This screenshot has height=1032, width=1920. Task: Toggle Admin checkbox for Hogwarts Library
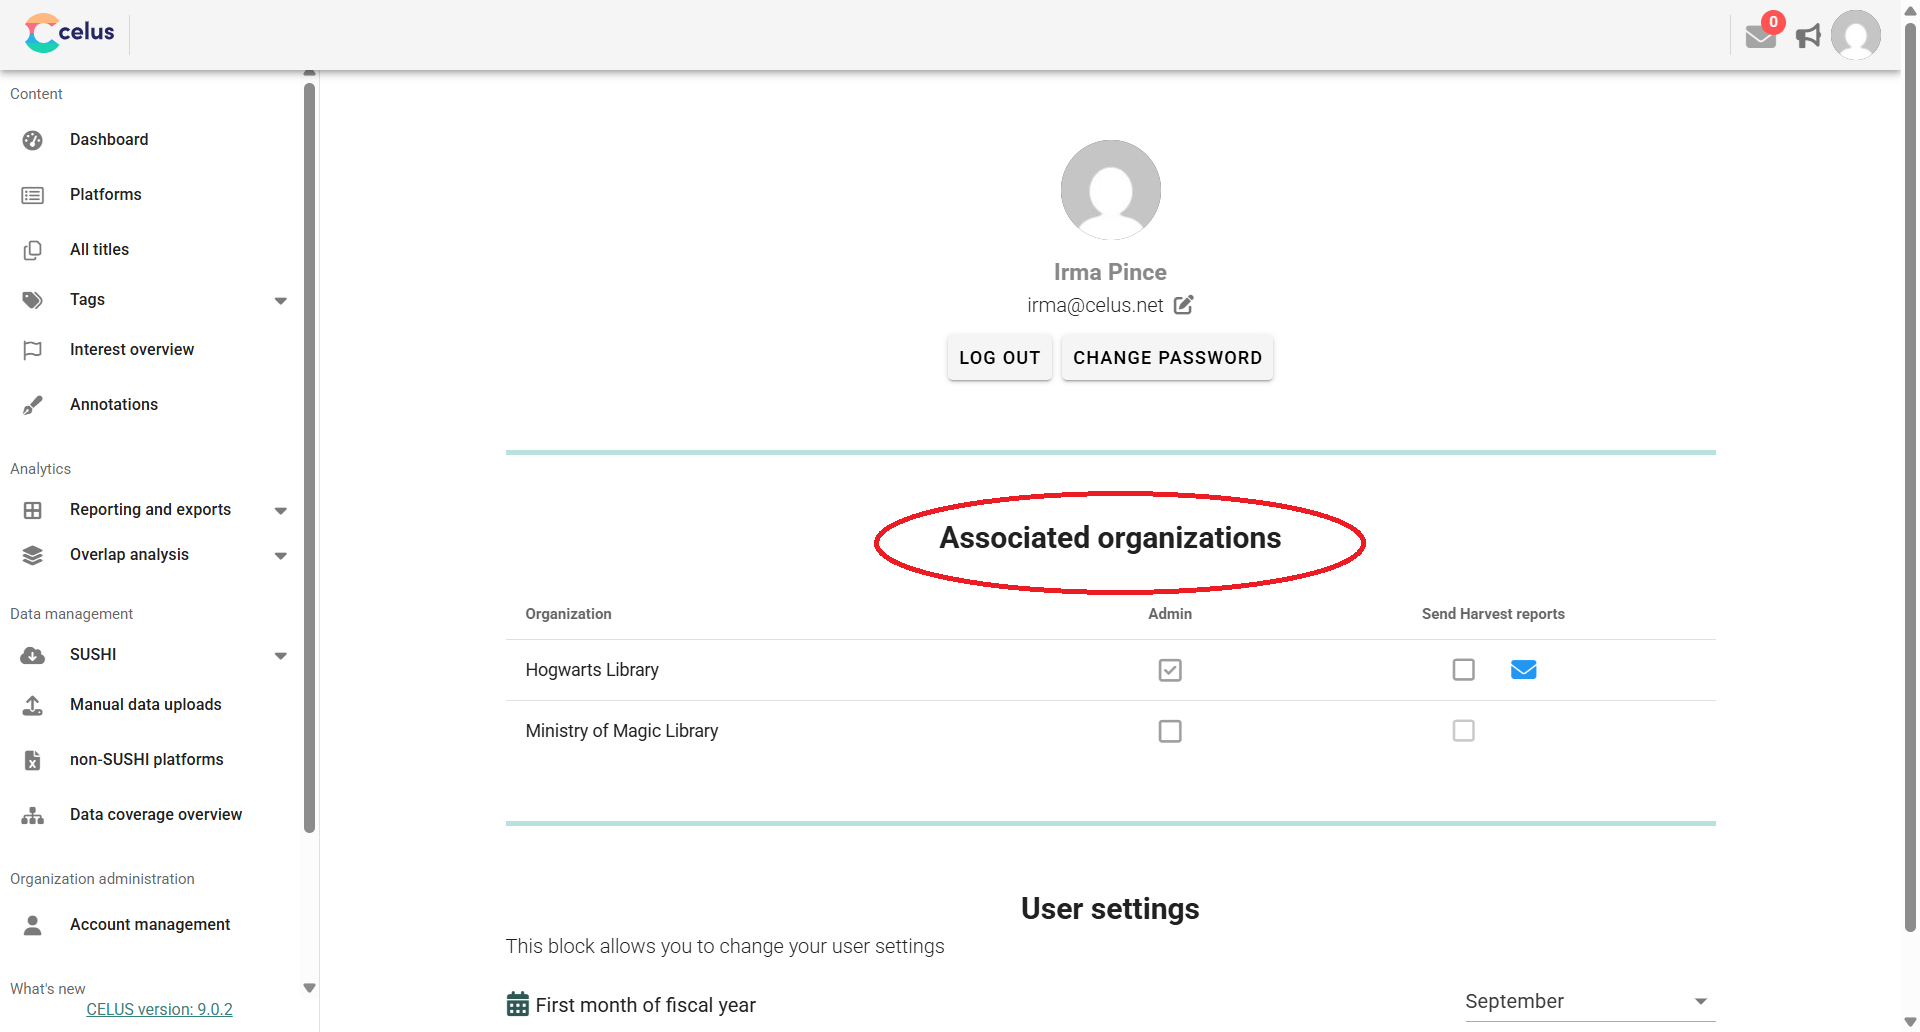[1170, 670]
